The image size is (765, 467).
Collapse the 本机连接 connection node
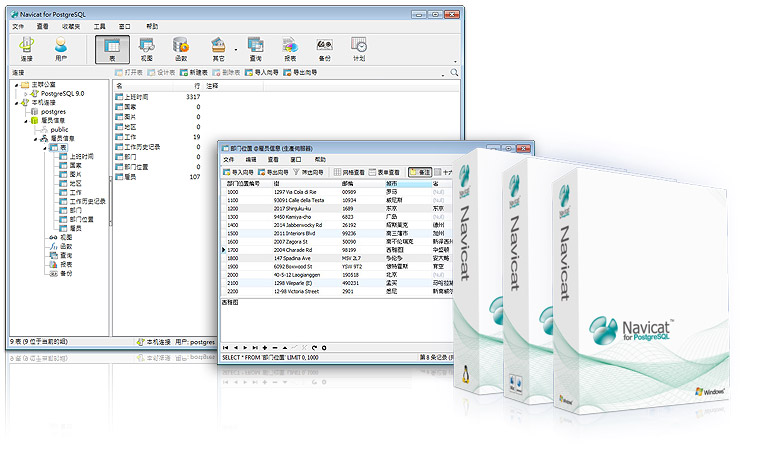17,103
